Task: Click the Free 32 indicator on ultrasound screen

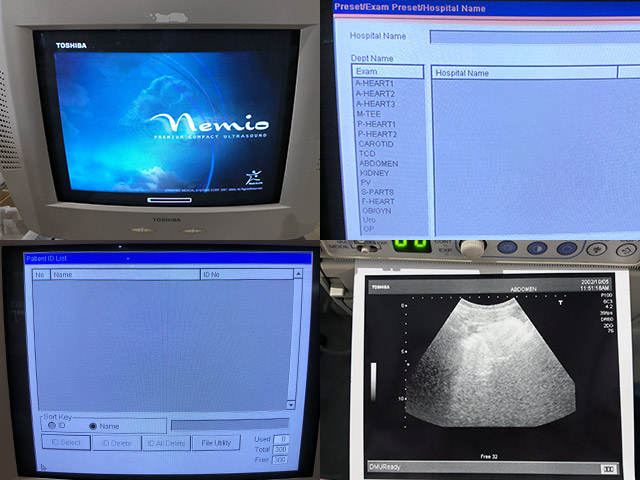Action: (x=489, y=456)
